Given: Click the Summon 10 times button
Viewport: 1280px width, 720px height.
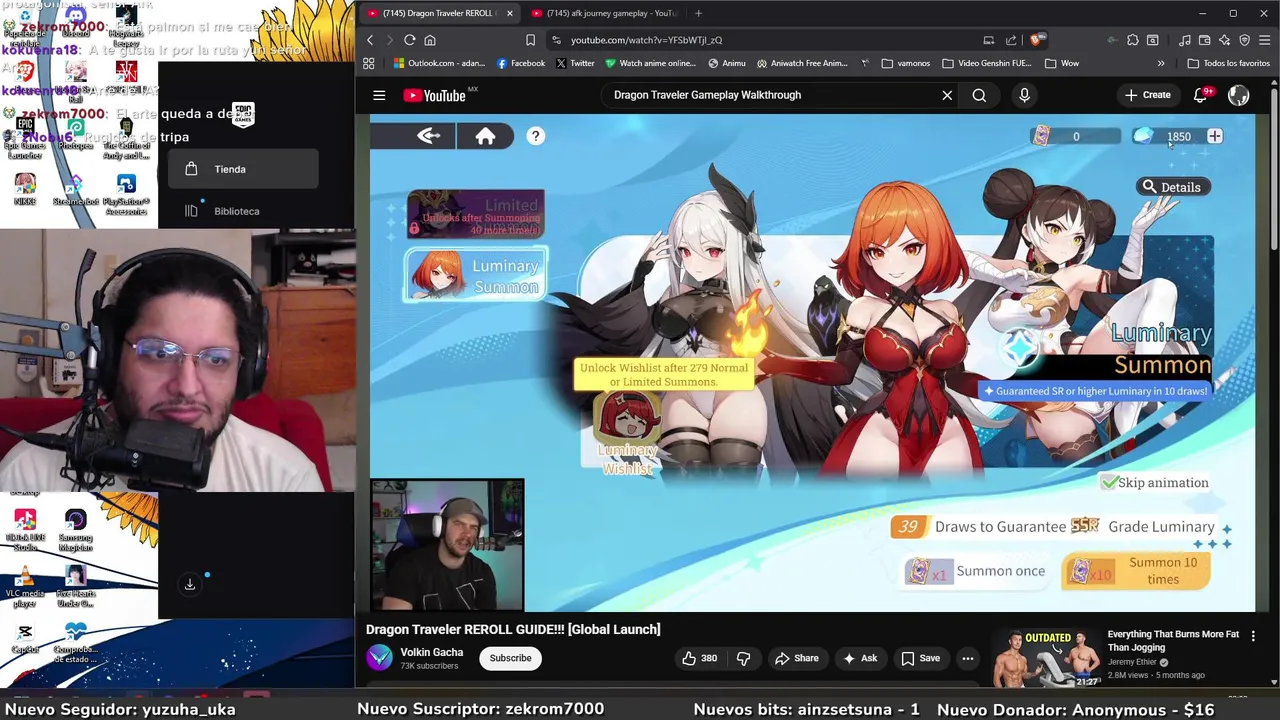Looking at the screenshot, I should pyautogui.click(x=1136, y=571).
